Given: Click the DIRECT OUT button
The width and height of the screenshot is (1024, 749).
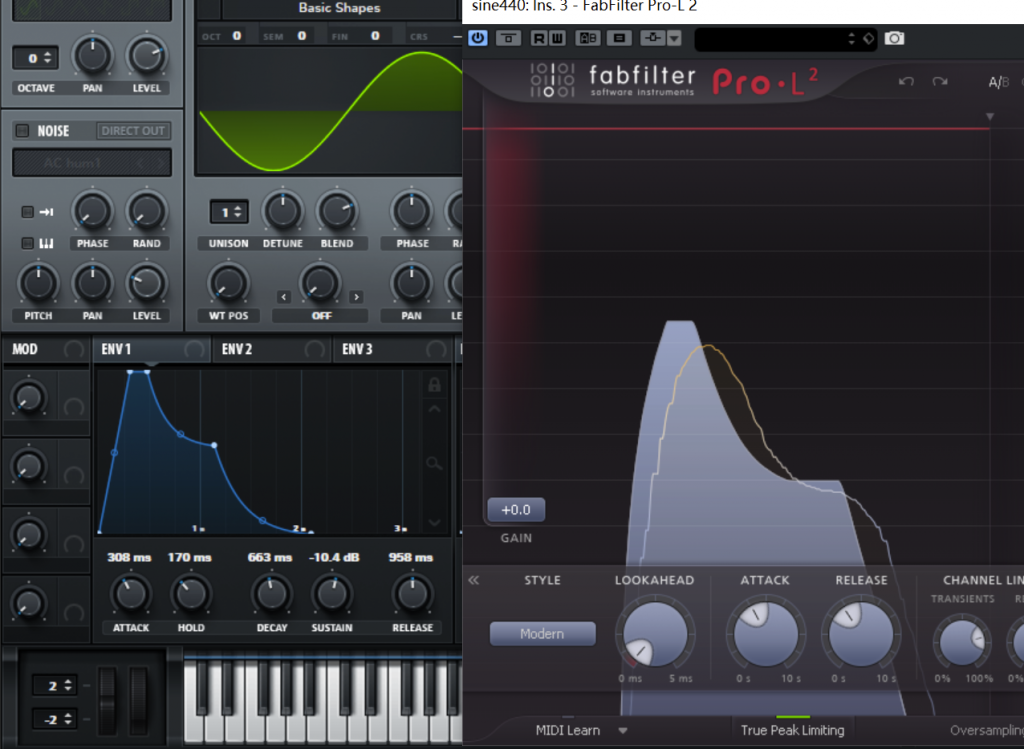Looking at the screenshot, I should click(133, 131).
